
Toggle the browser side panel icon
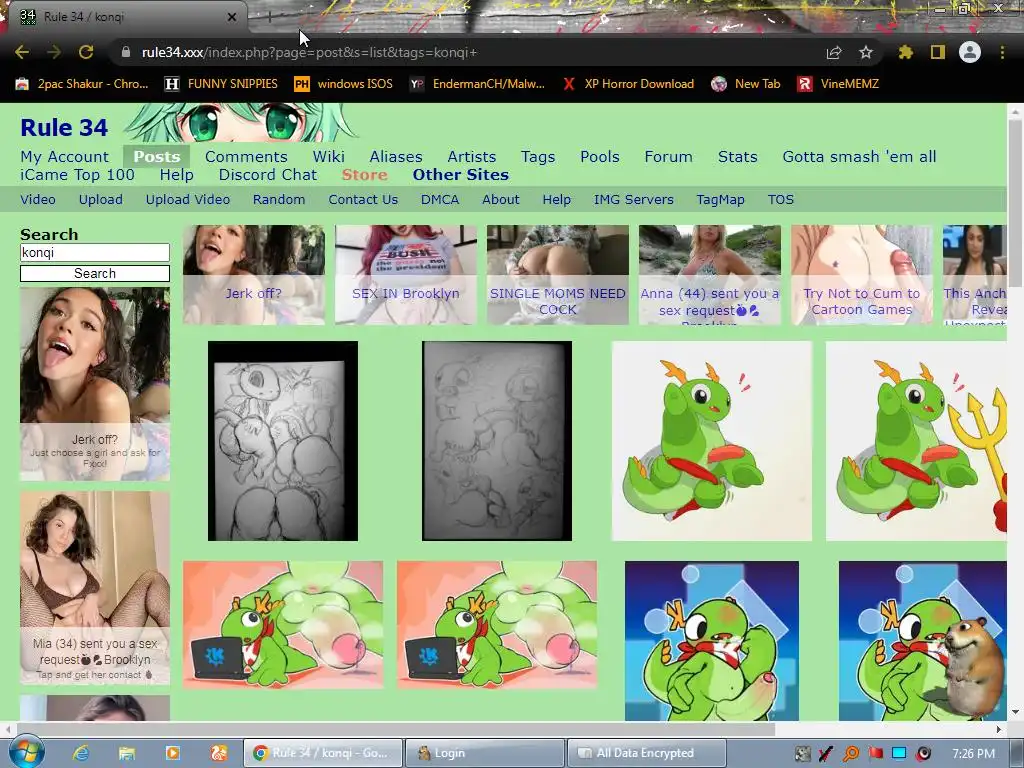937,52
